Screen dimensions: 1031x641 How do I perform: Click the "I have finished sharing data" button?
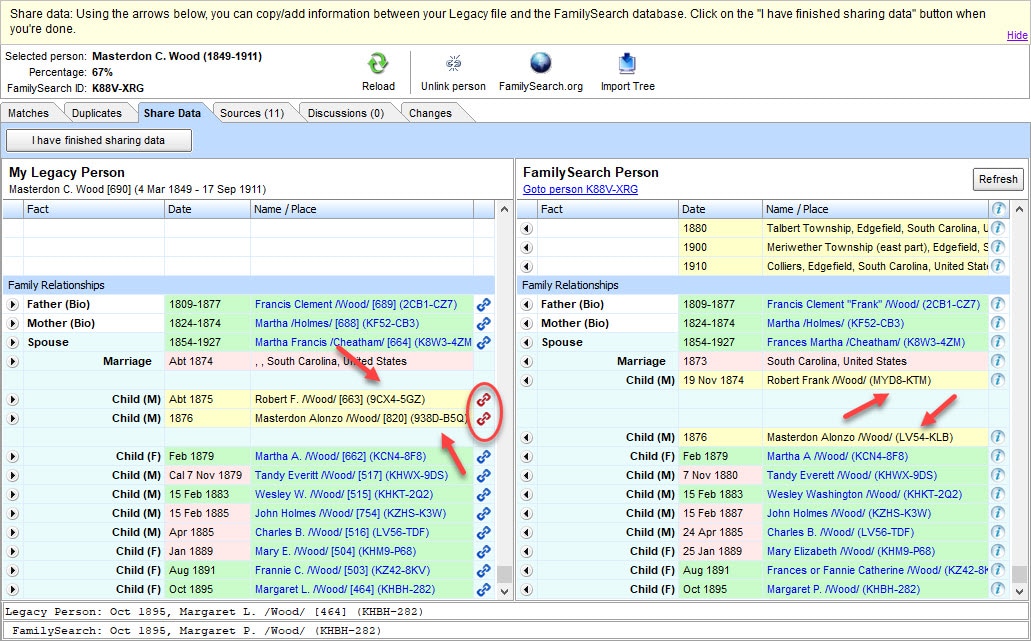[99, 140]
